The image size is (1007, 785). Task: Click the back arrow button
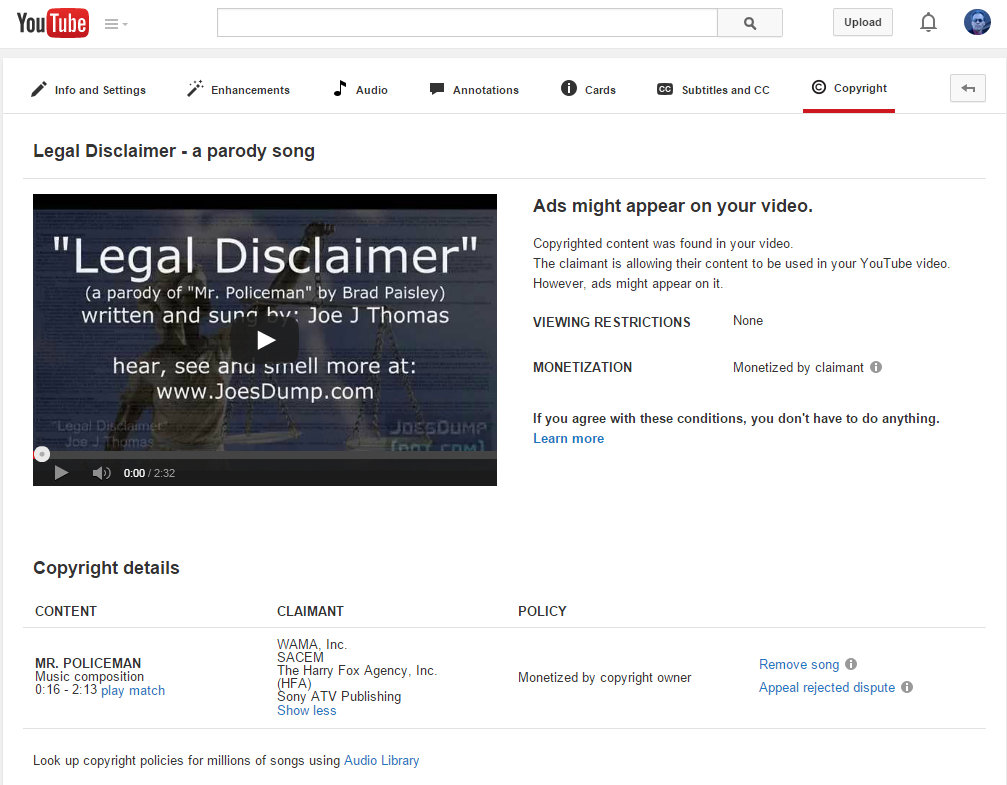(x=968, y=88)
